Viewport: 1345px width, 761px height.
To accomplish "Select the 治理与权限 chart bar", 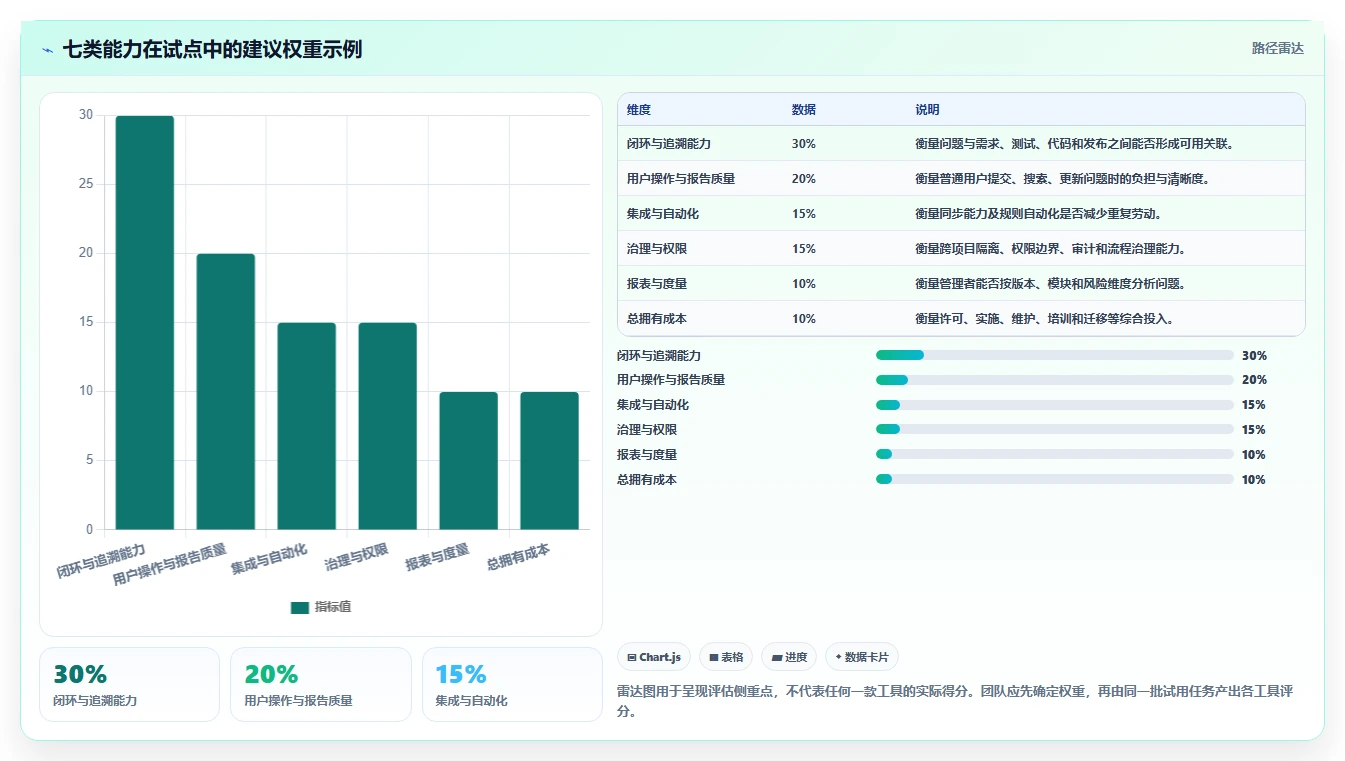I will coord(388,426).
